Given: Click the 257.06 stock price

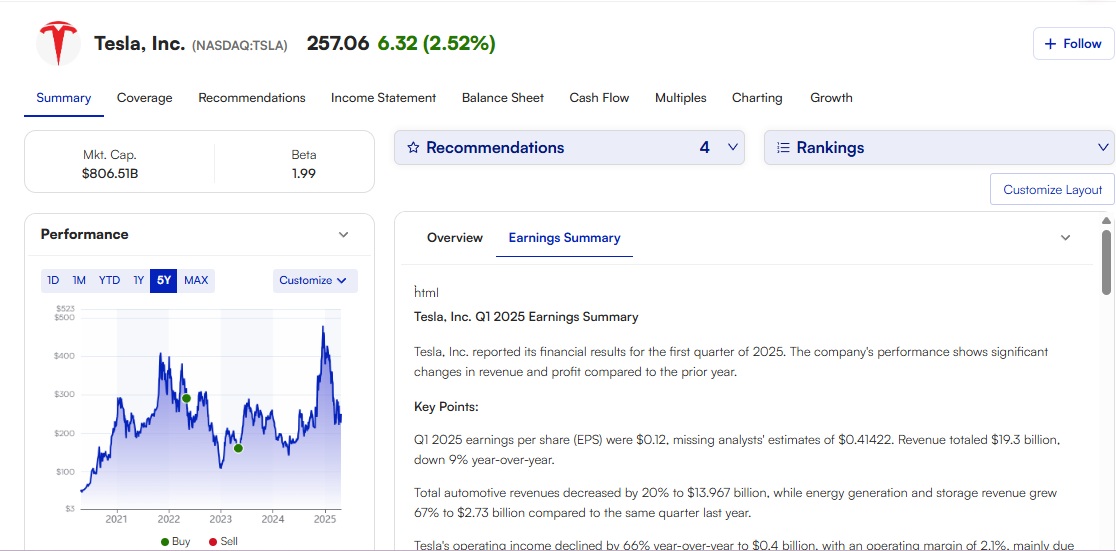Looking at the screenshot, I should pos(338,43).
